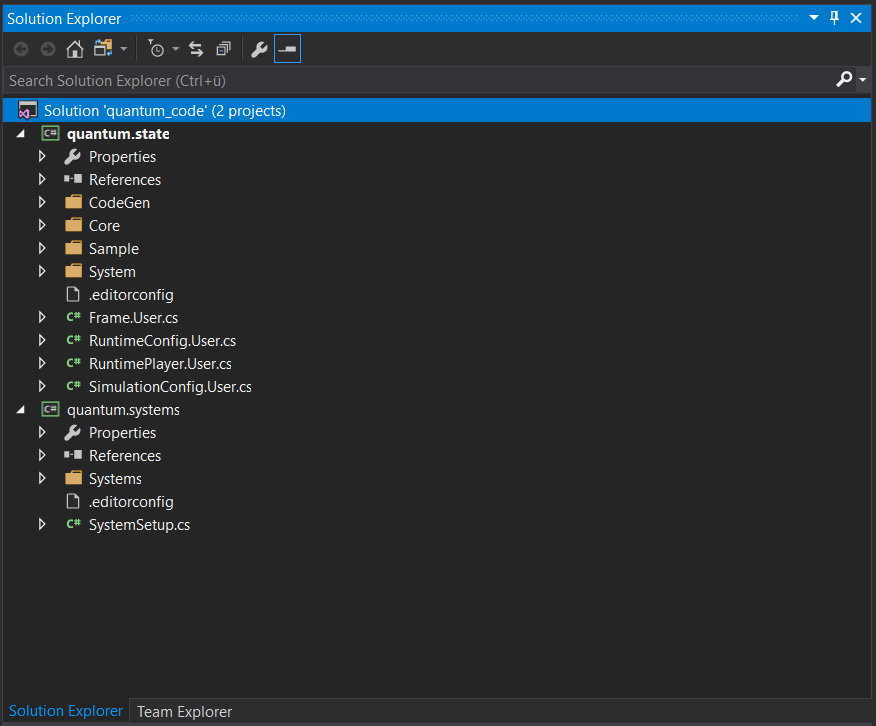Click the Systems folder icon

(73, 478)
